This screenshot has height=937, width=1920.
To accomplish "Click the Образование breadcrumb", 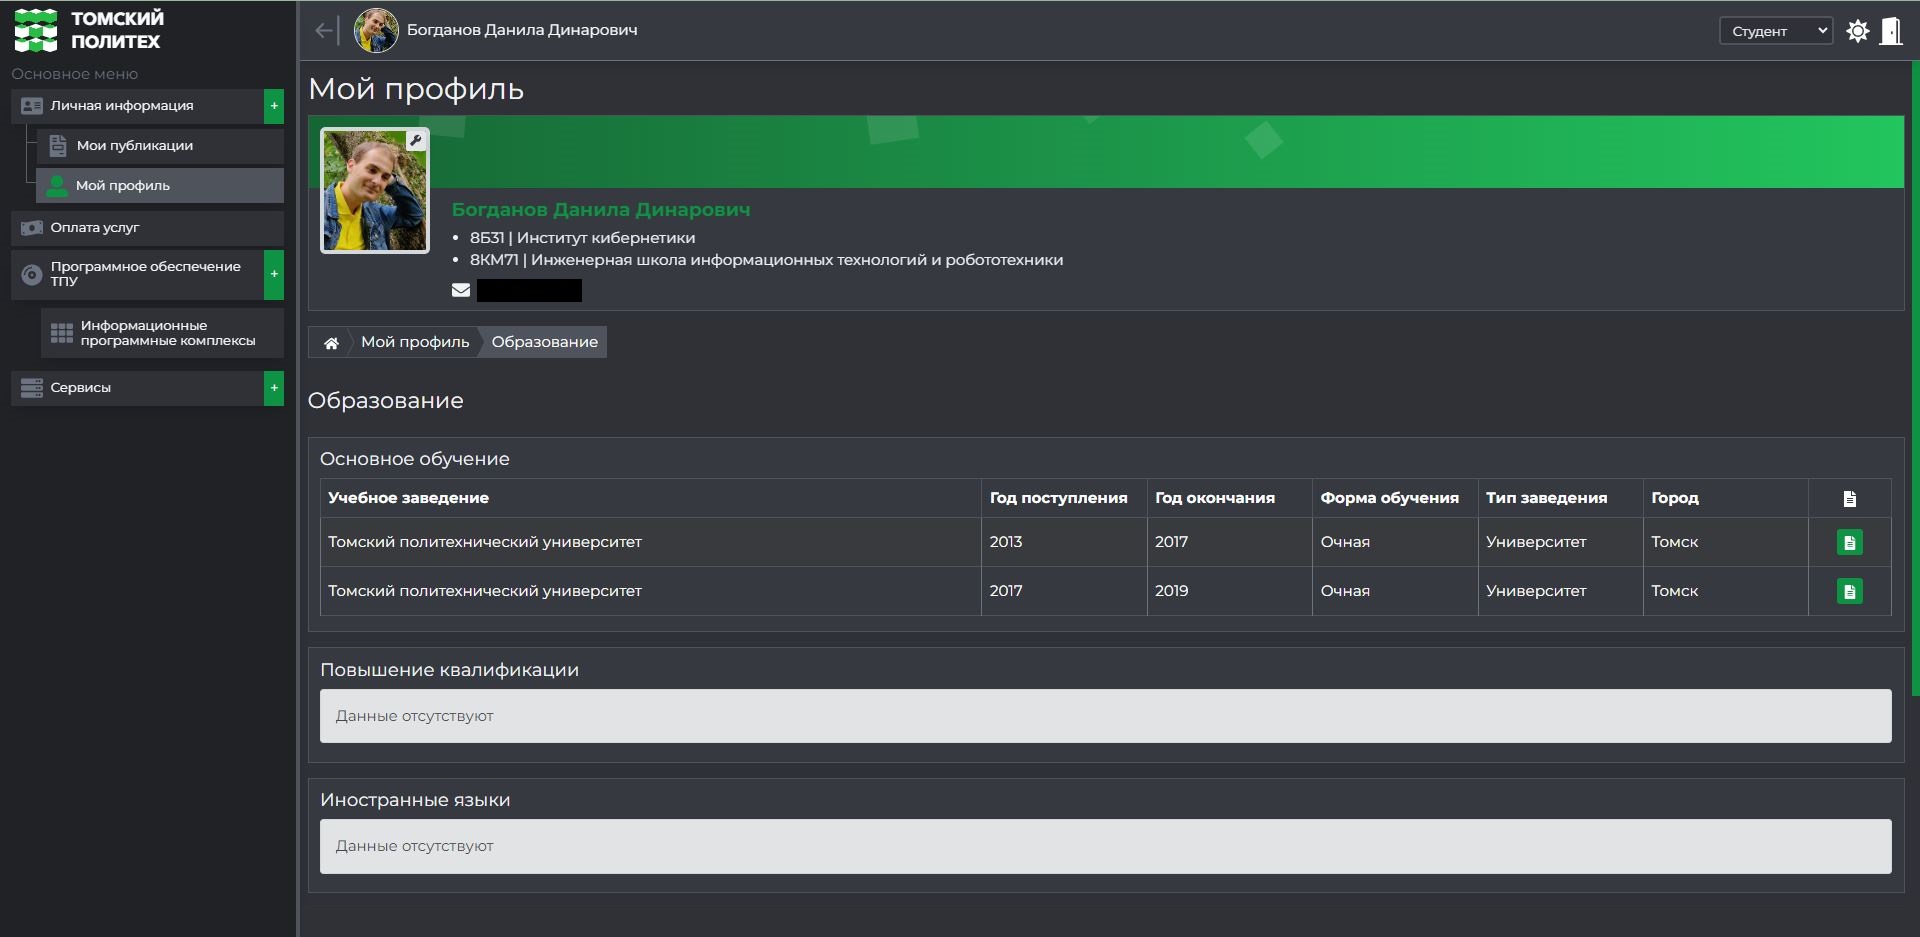I will tap(545, 342).
